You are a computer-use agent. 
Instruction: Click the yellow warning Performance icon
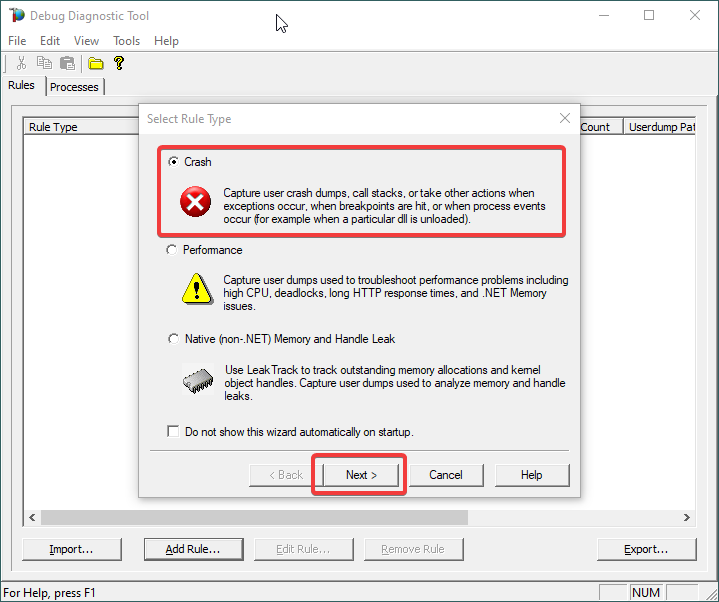(195, 288)
